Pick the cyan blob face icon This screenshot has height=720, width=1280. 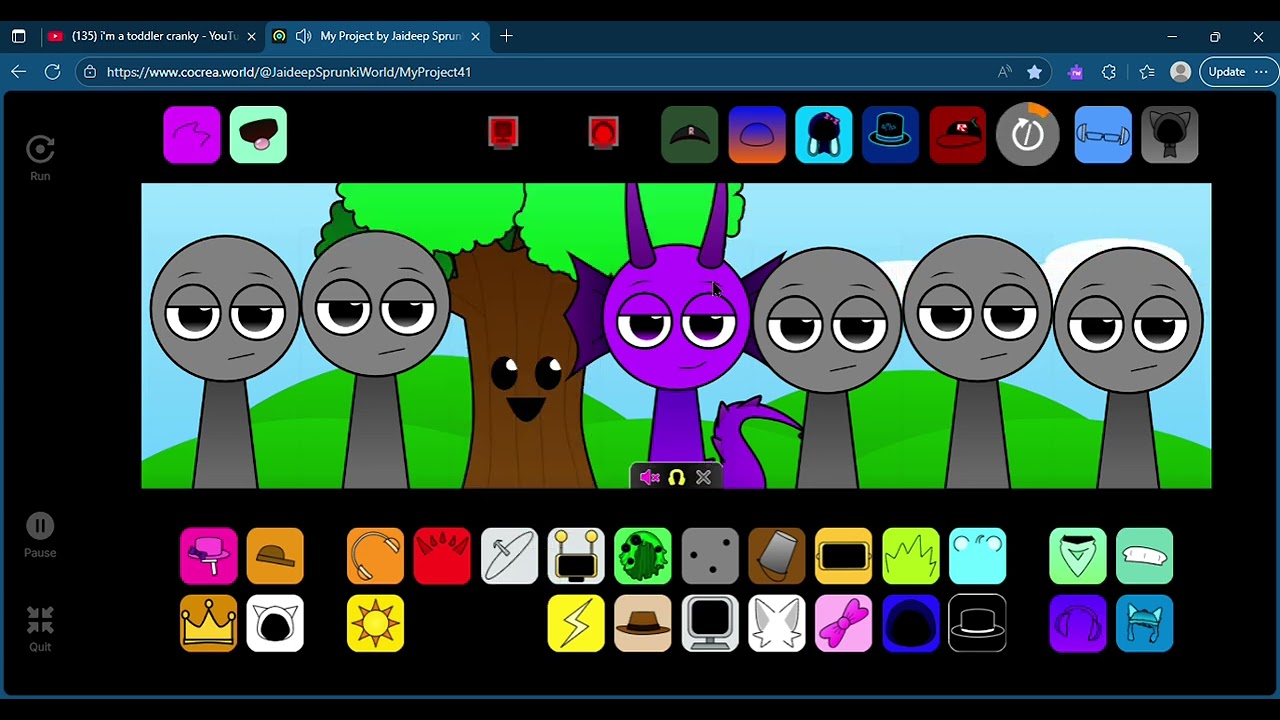coord(978,556)
